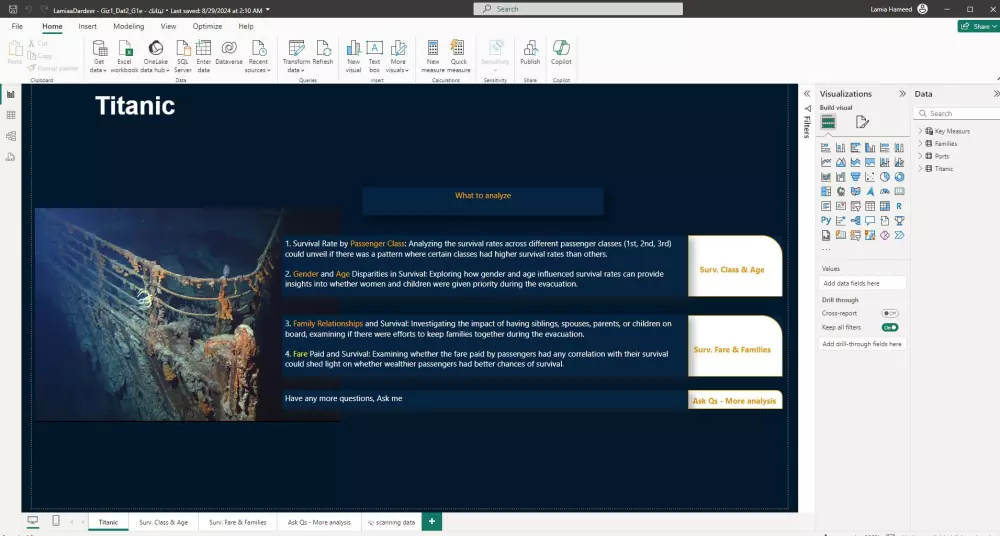Switch to Table view in left sidebar
The width and height of the screenshot is (1000, 536).
11,115
